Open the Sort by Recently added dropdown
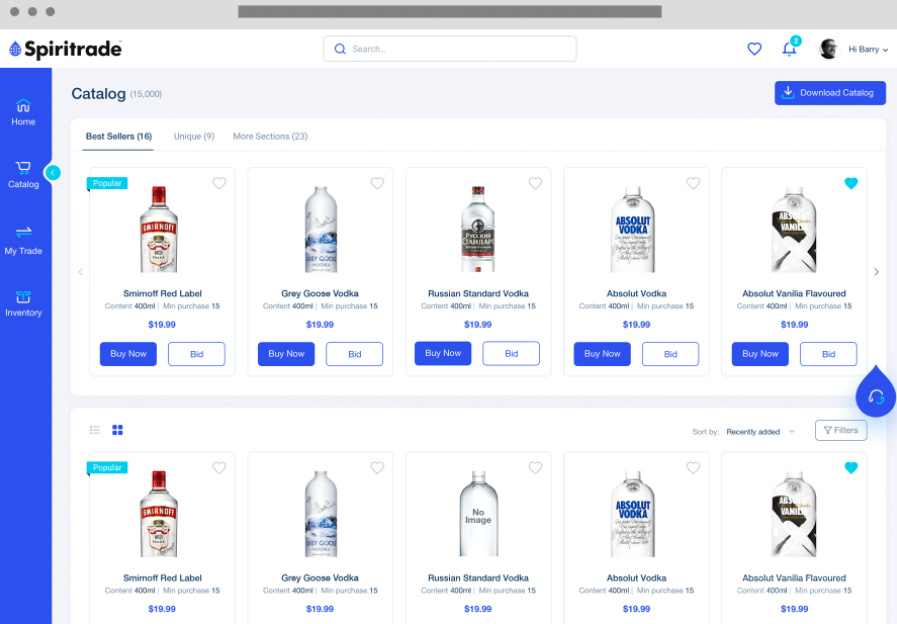The height and width of the screenshot is (624, 897). click(x=760, y=432)
